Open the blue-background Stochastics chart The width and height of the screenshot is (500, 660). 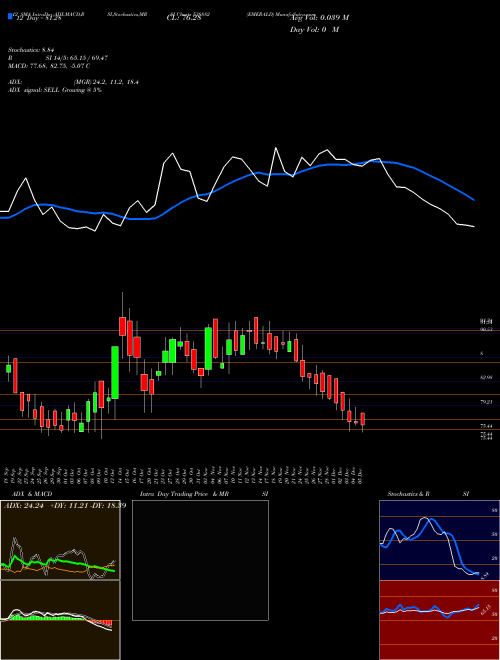[439, 540]
